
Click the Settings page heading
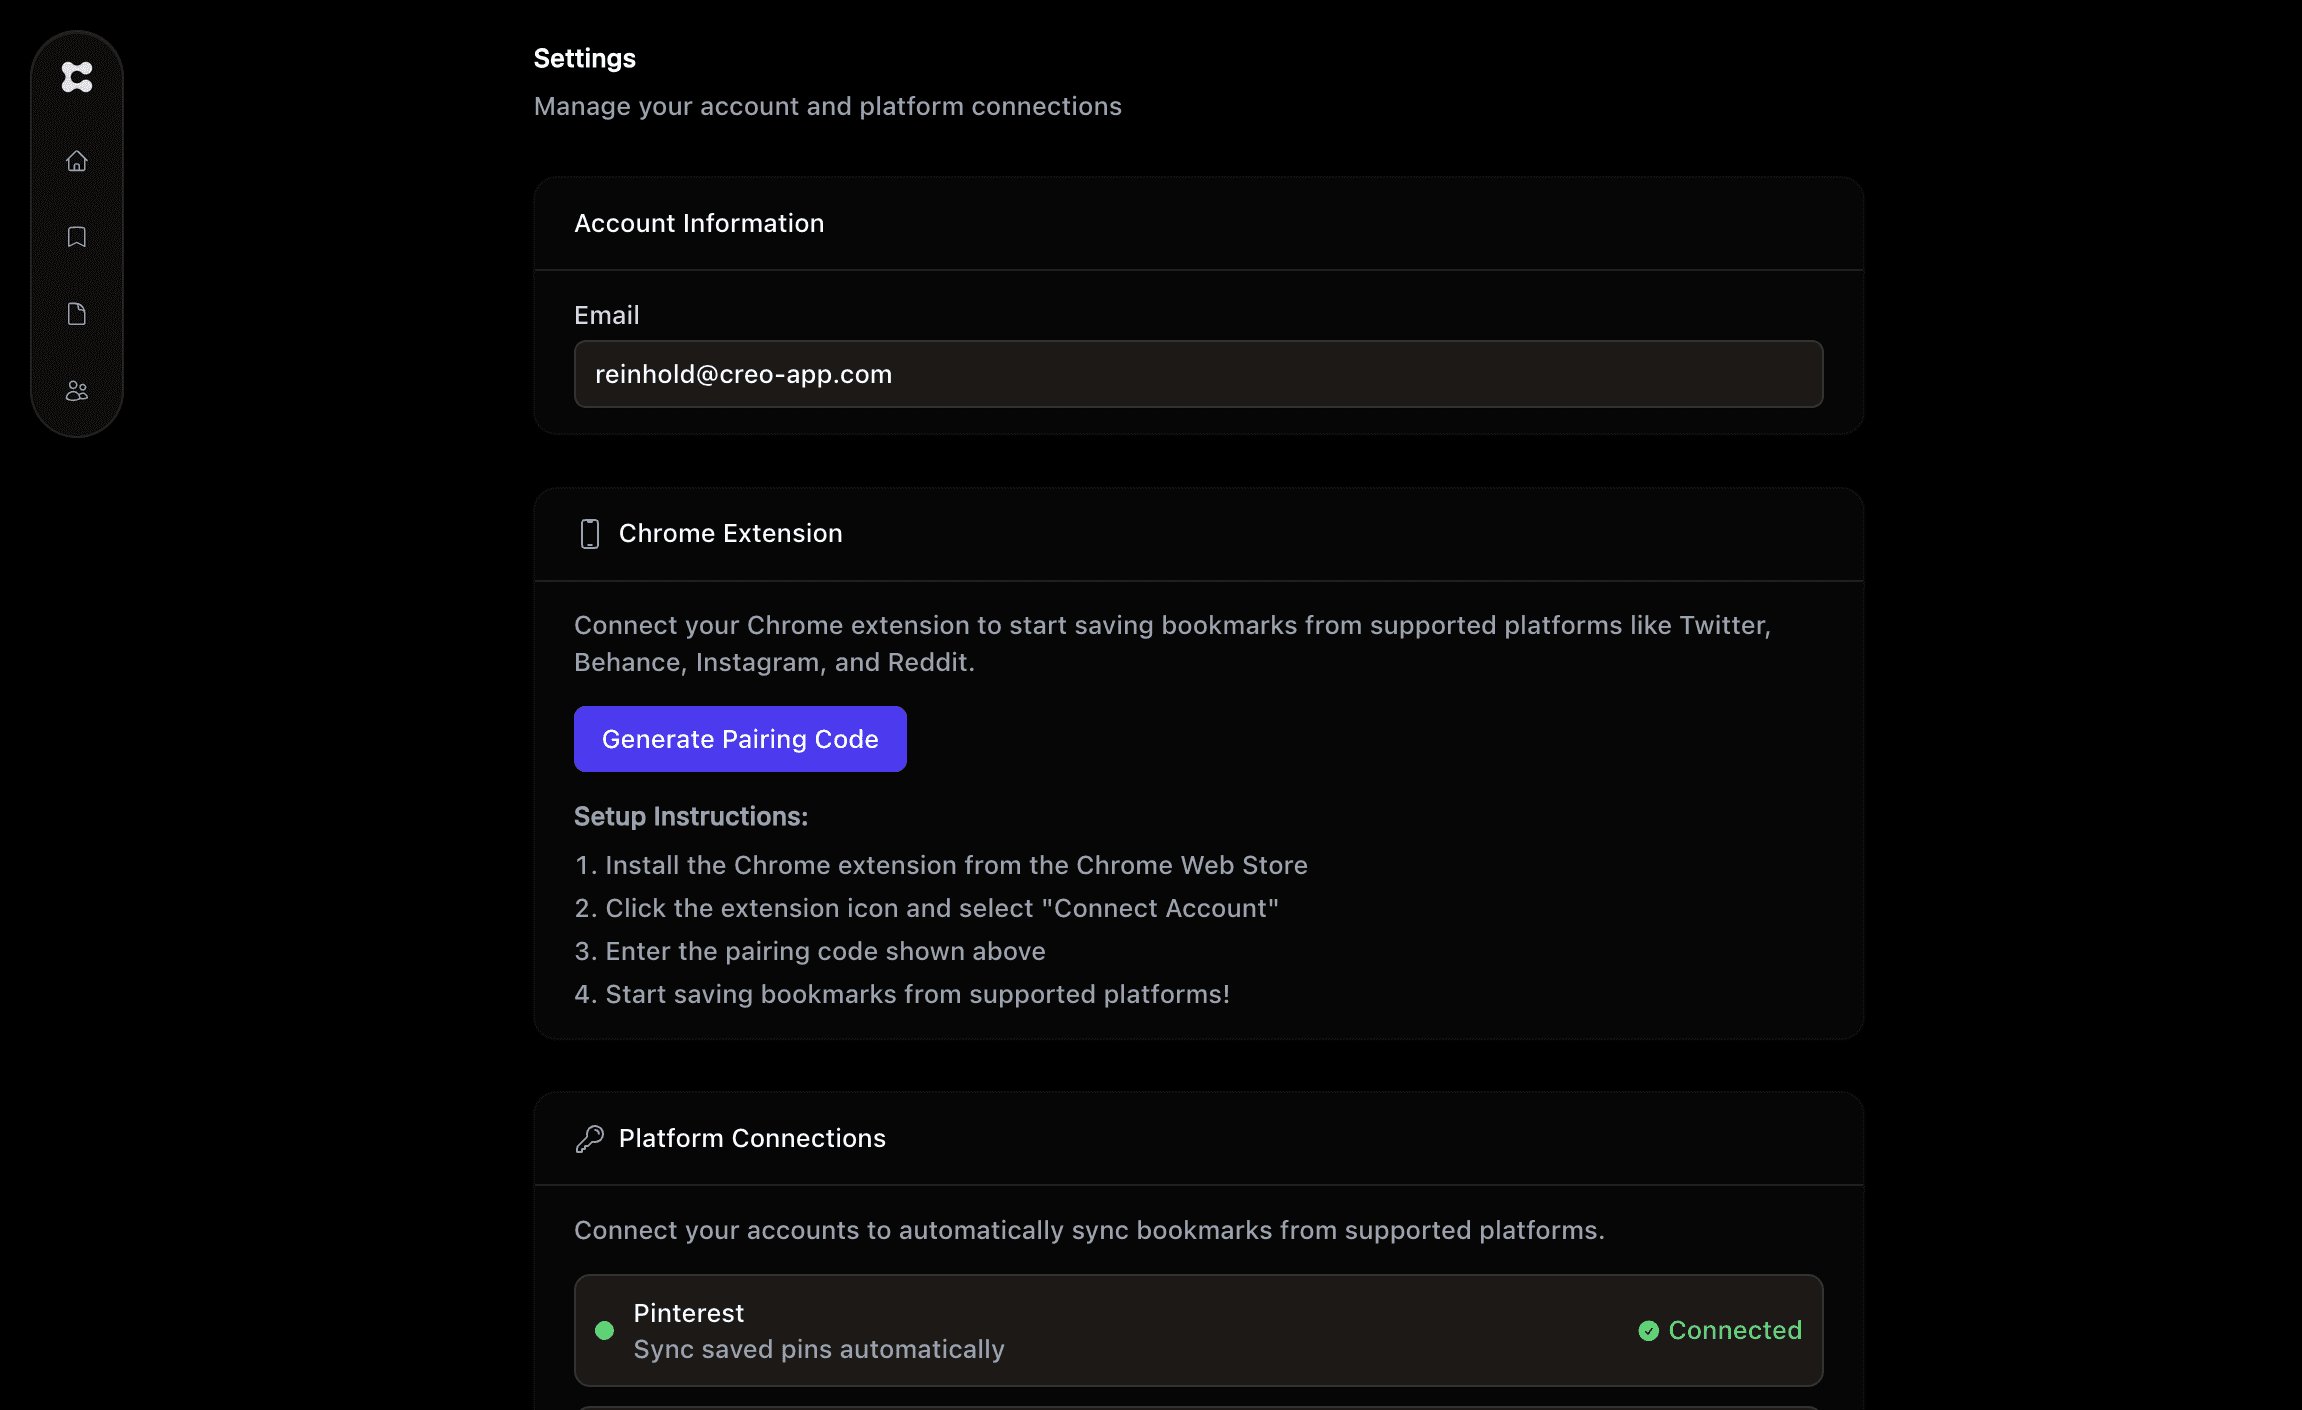584,59
